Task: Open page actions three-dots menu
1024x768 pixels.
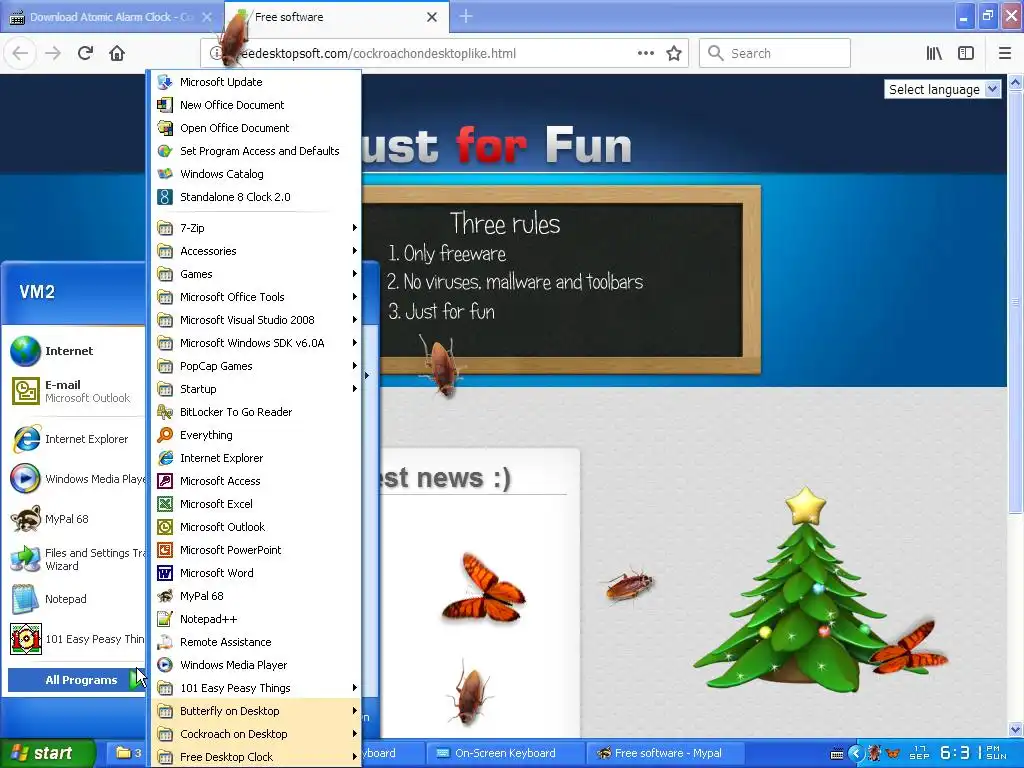Action: click(x=645, y=53)
